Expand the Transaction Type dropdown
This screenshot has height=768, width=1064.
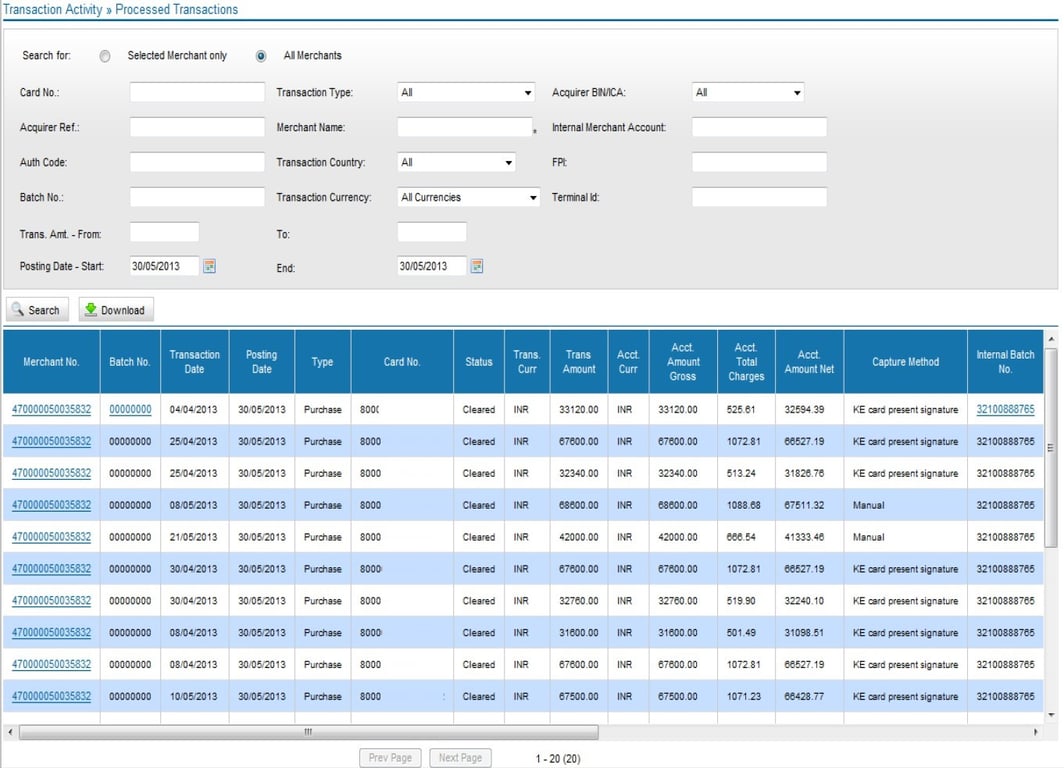(x=466, y=93)
